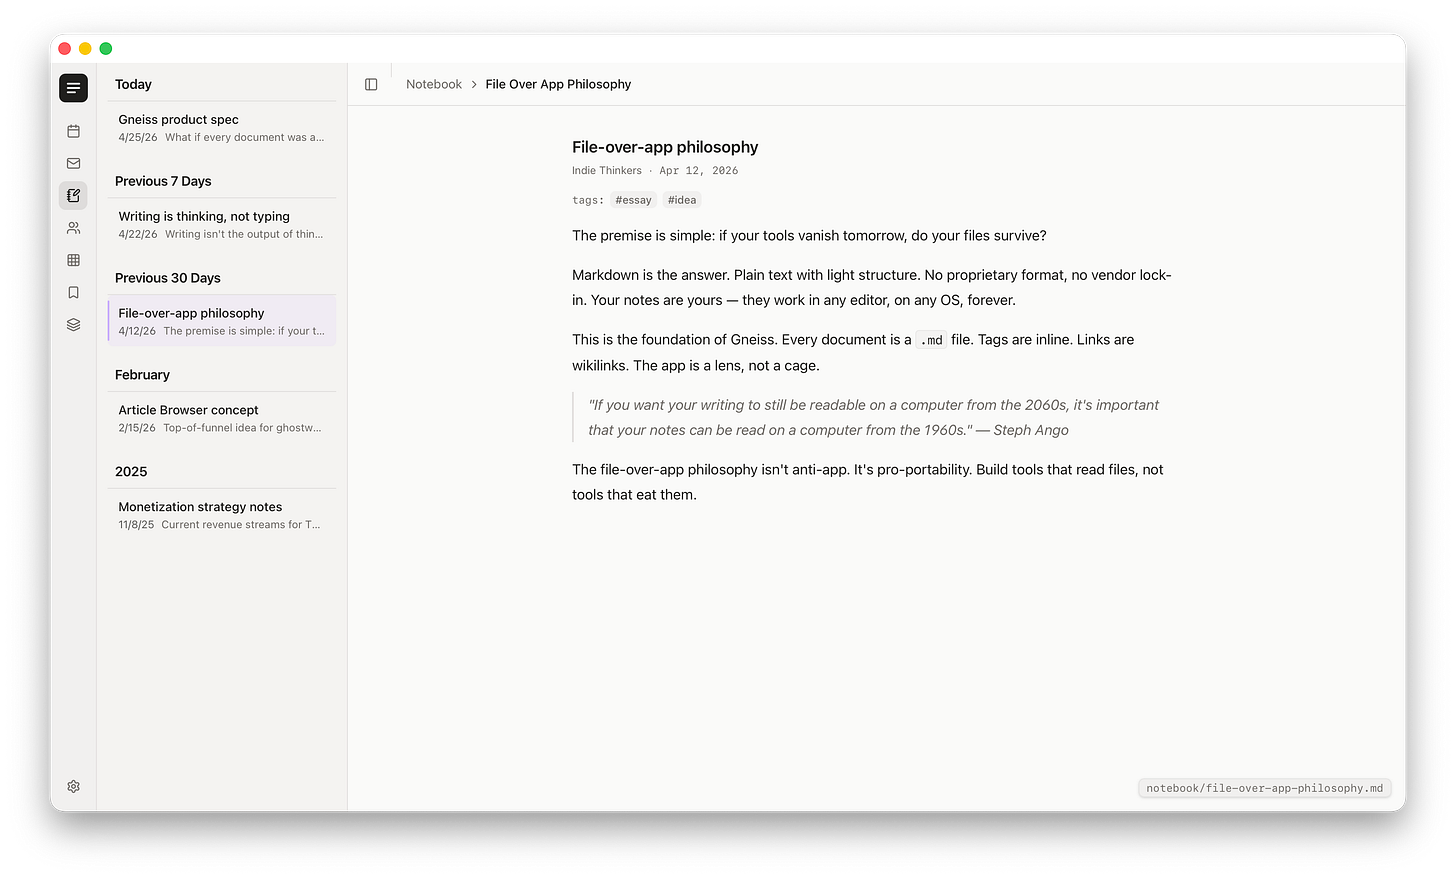Open the calendar view icon in sidebar
Image resolution: width=1456 pixels, height=878 pixels.
click(73, 131)
